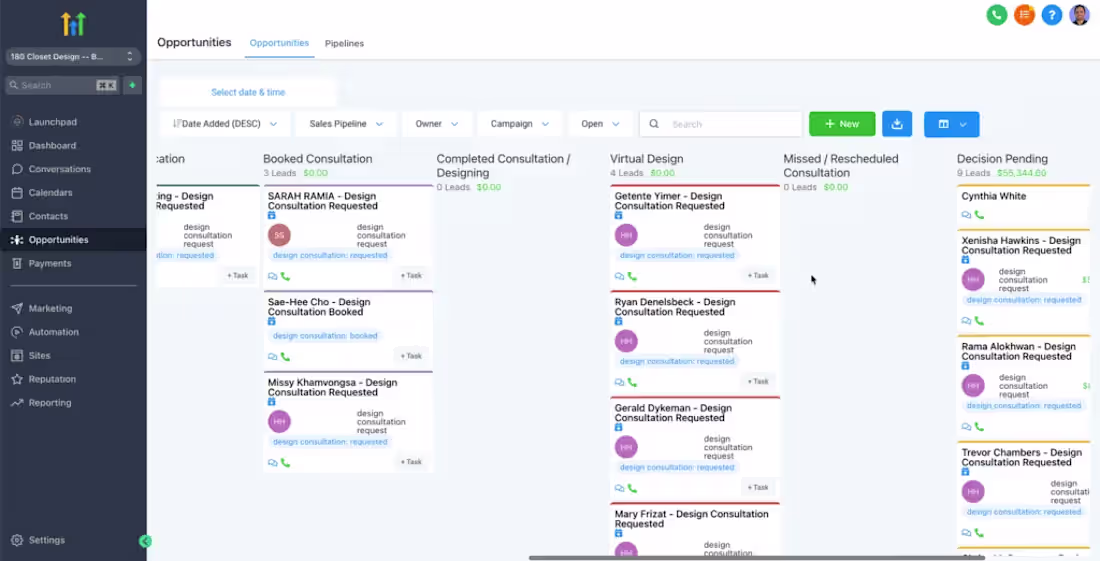Click the horizontal scrollbar at bottom

pos(756,557)
